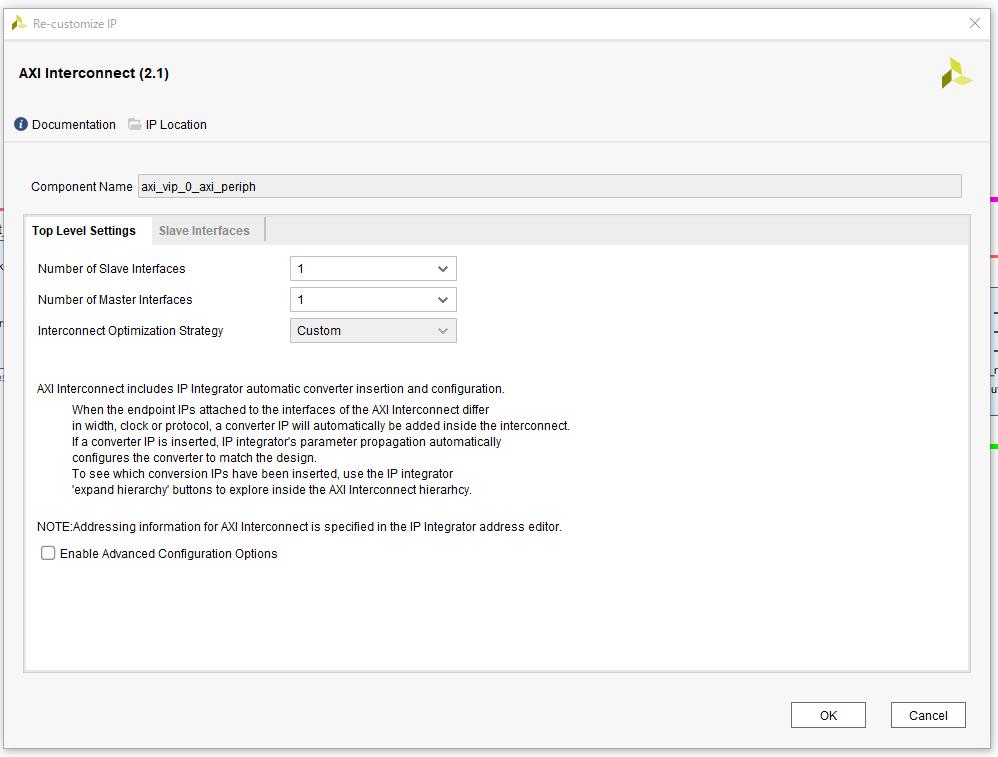Close the Re-customize IP dialog
The image size is (998, 757).
coord(975,23)
